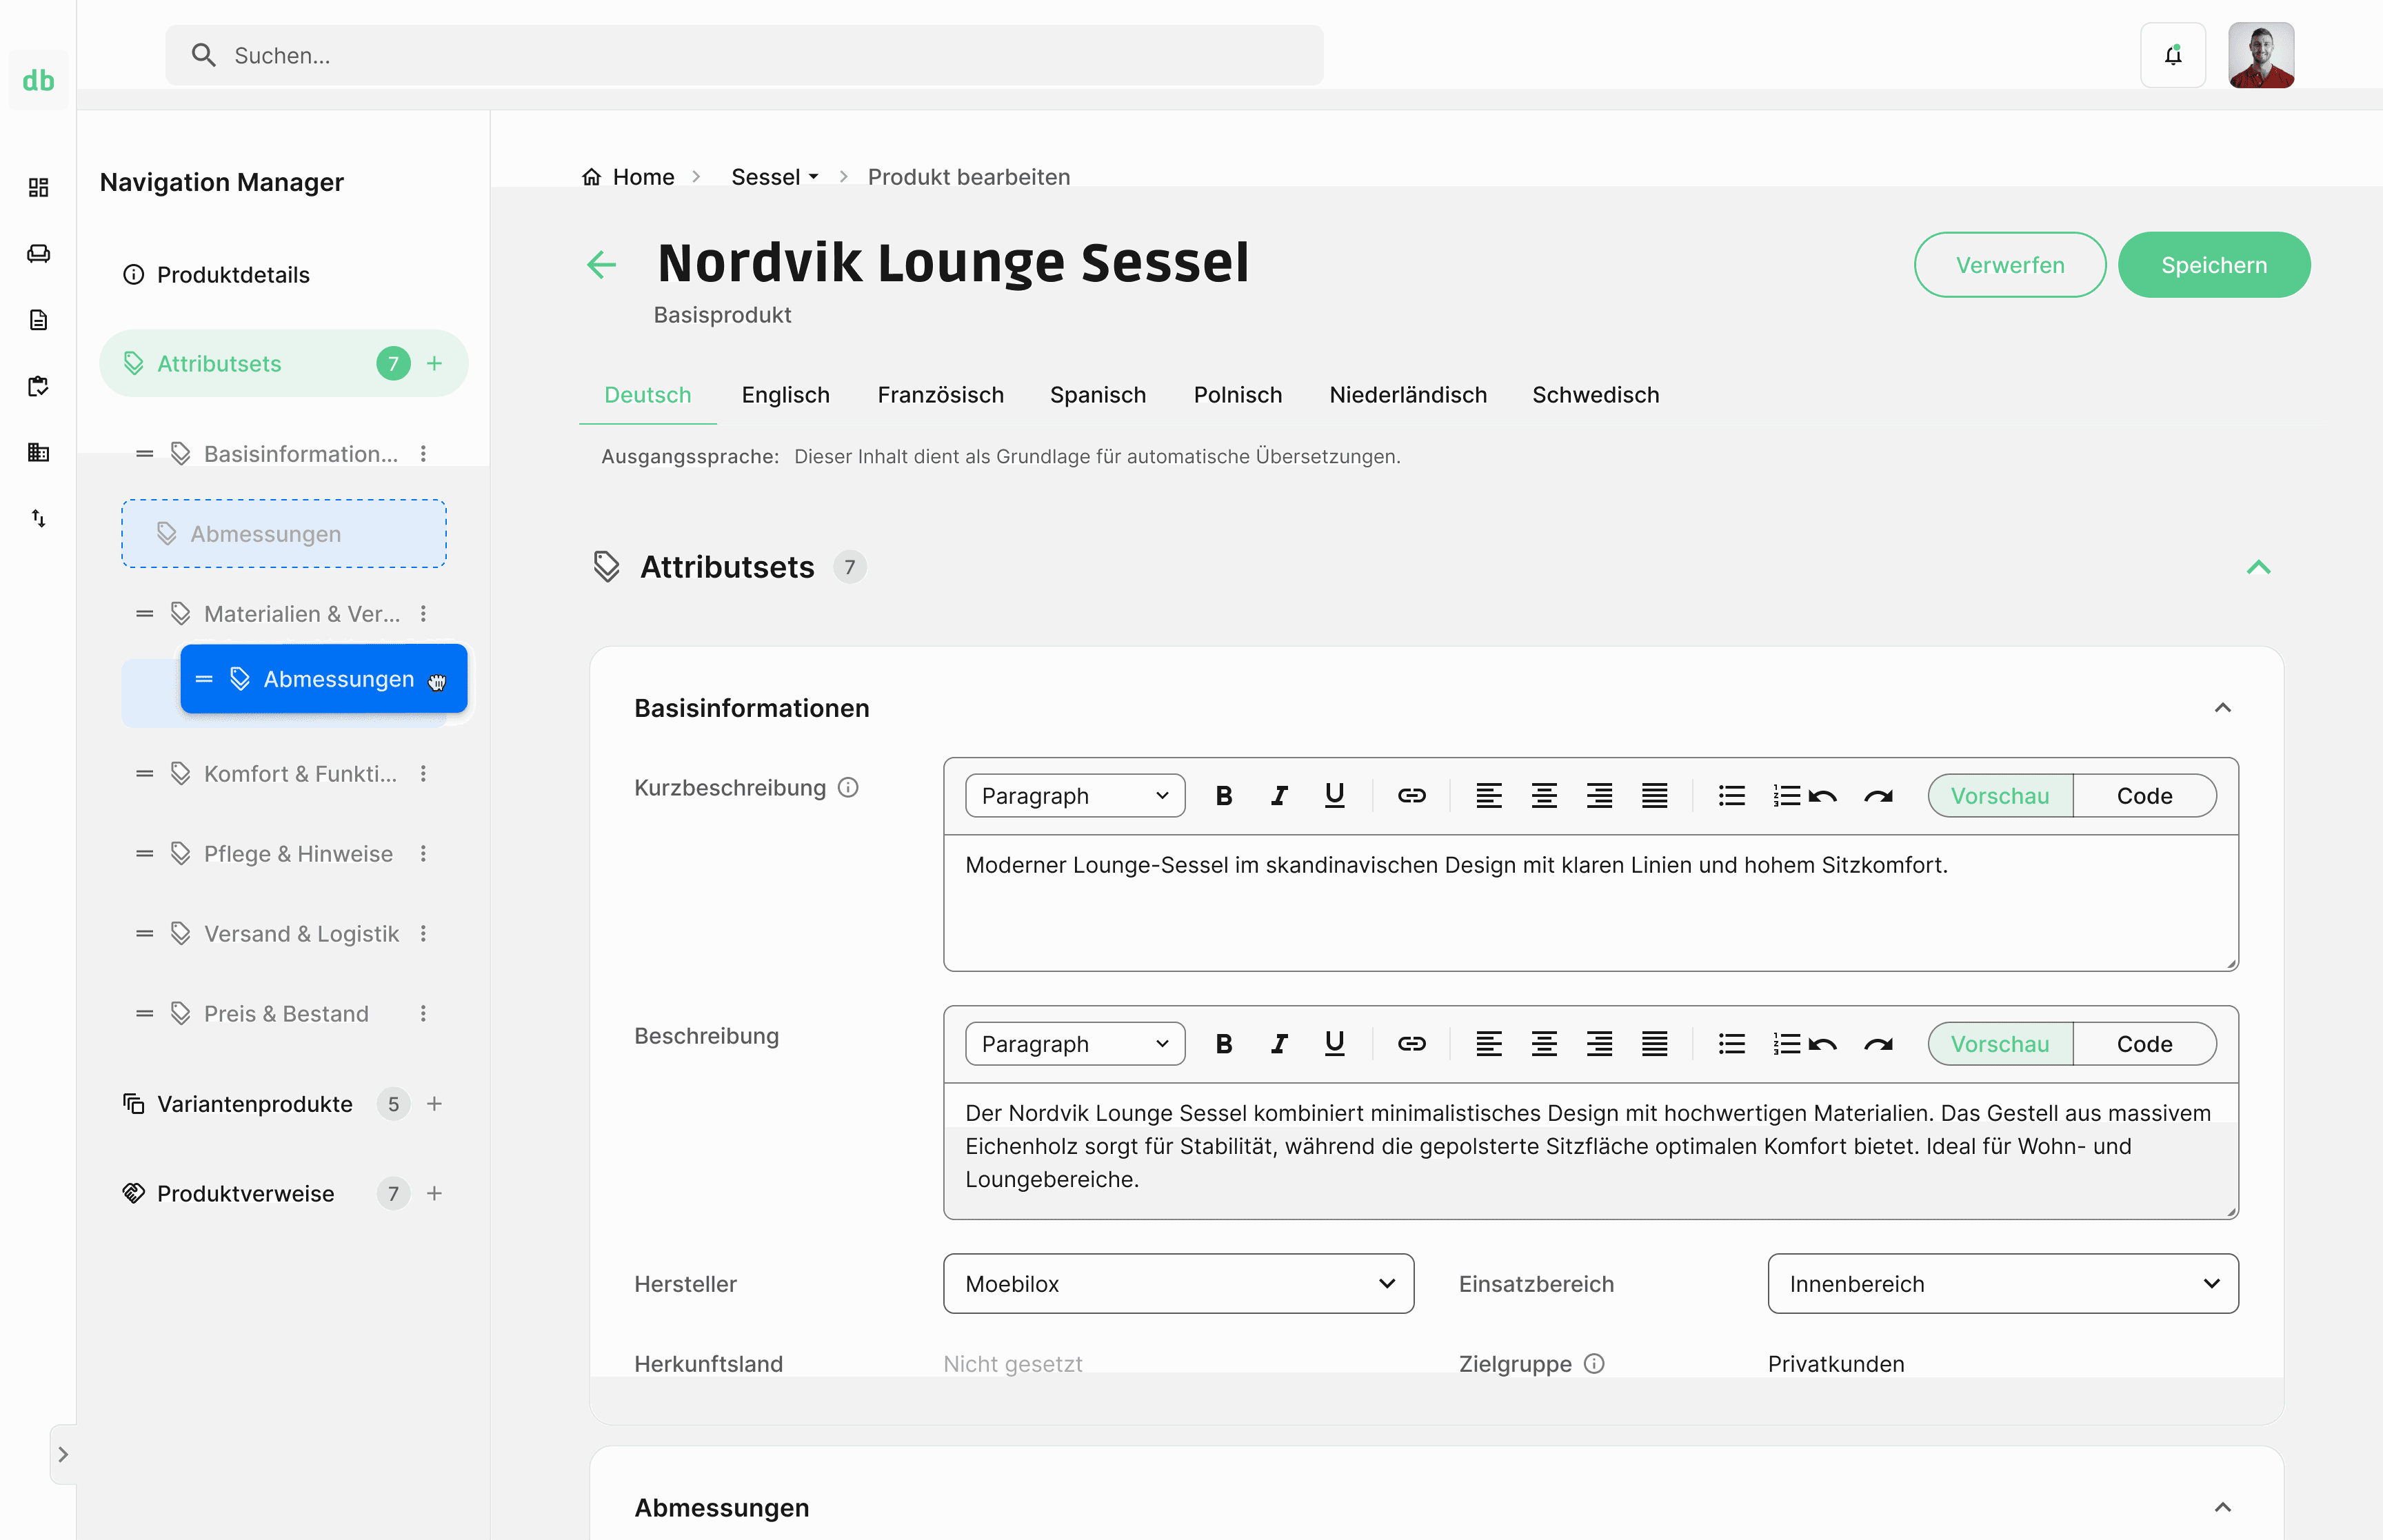Click the notification bell icon
The width and height of the screenshot is (2383, 1540).
click(2172, 55)
